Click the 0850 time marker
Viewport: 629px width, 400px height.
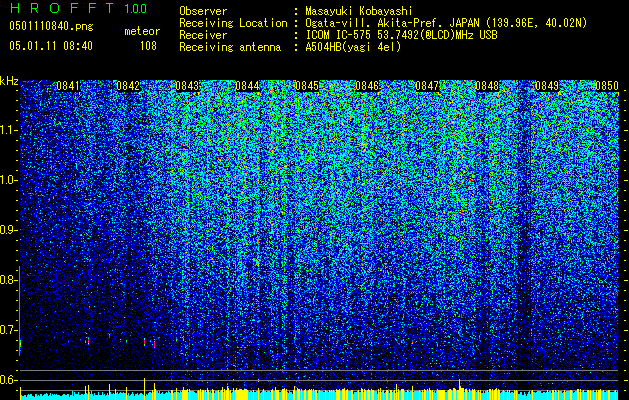[607, 86]
